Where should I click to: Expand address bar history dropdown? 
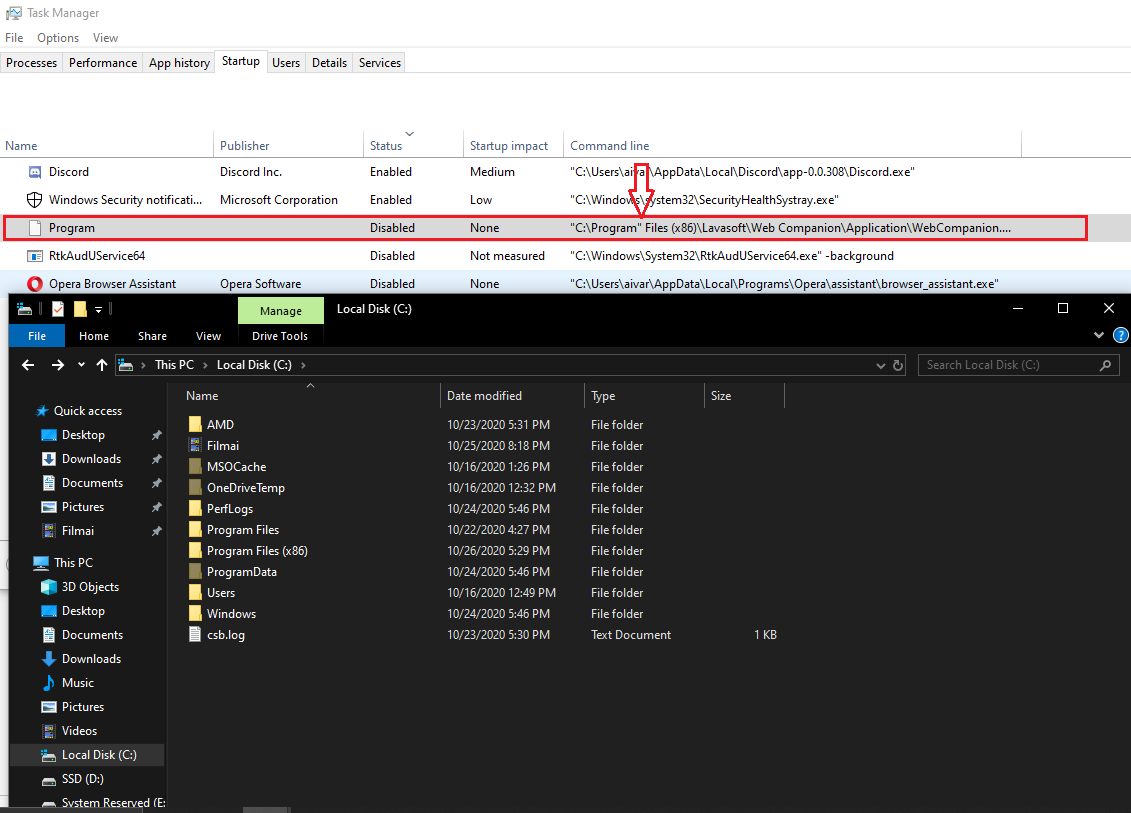[881, 365]
